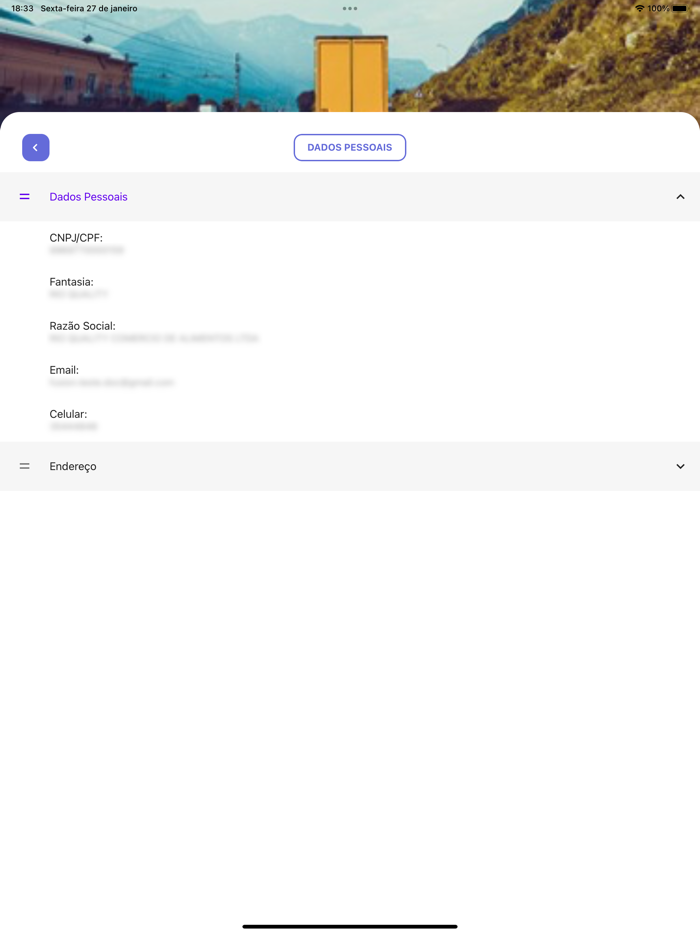Viewport: 700px width, 934px height.
Task: Select the Dados Pessoais section title
Action: pos(88,197)
